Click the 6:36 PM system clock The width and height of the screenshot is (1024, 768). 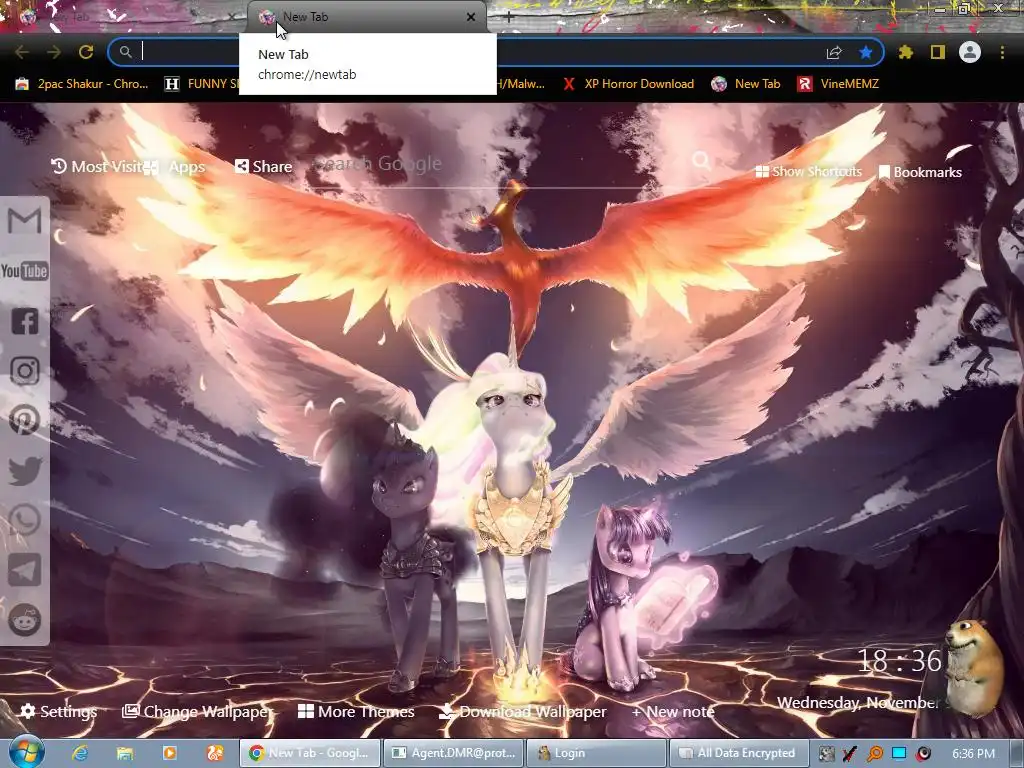tap(973, 754)
